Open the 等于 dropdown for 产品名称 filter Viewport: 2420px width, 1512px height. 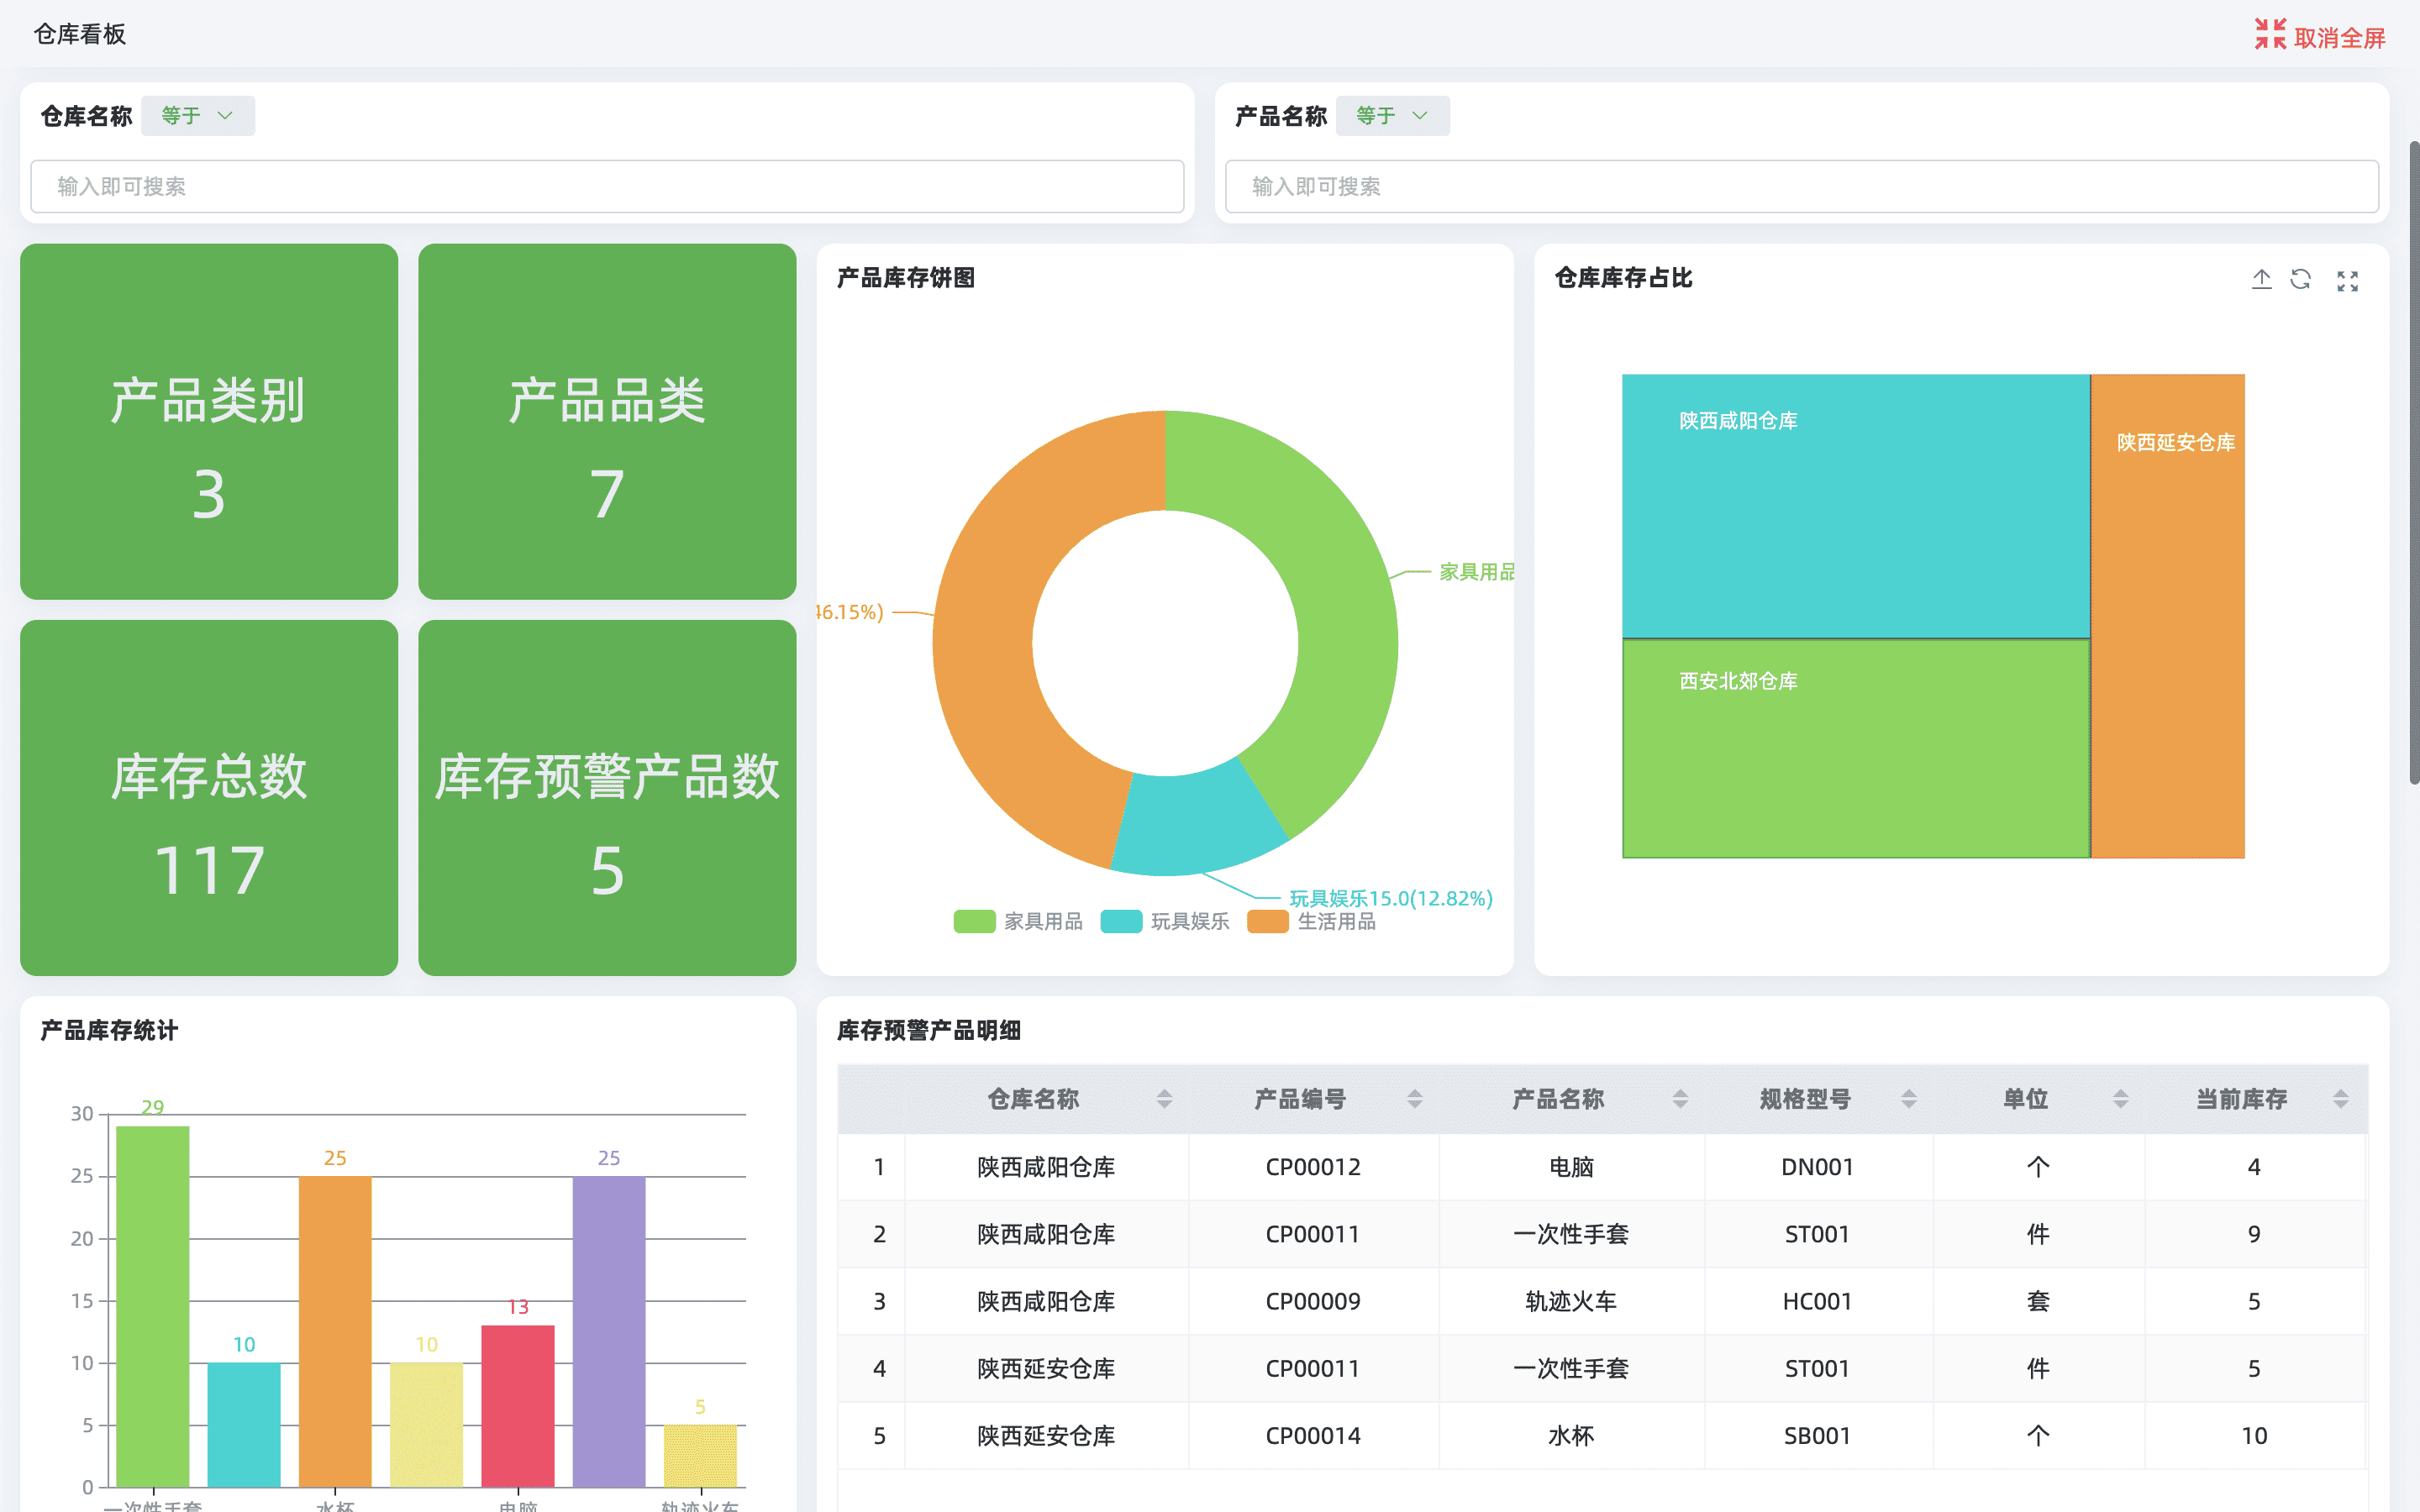coord(1392,115)
